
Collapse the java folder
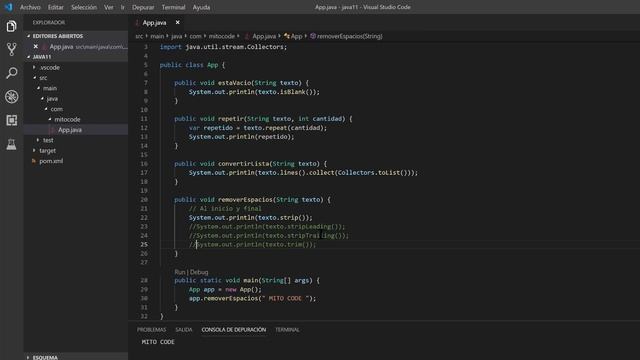[52, 98]
